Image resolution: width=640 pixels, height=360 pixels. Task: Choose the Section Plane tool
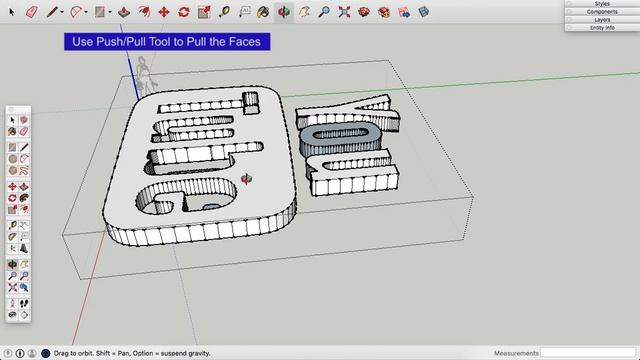click(24, 315)
